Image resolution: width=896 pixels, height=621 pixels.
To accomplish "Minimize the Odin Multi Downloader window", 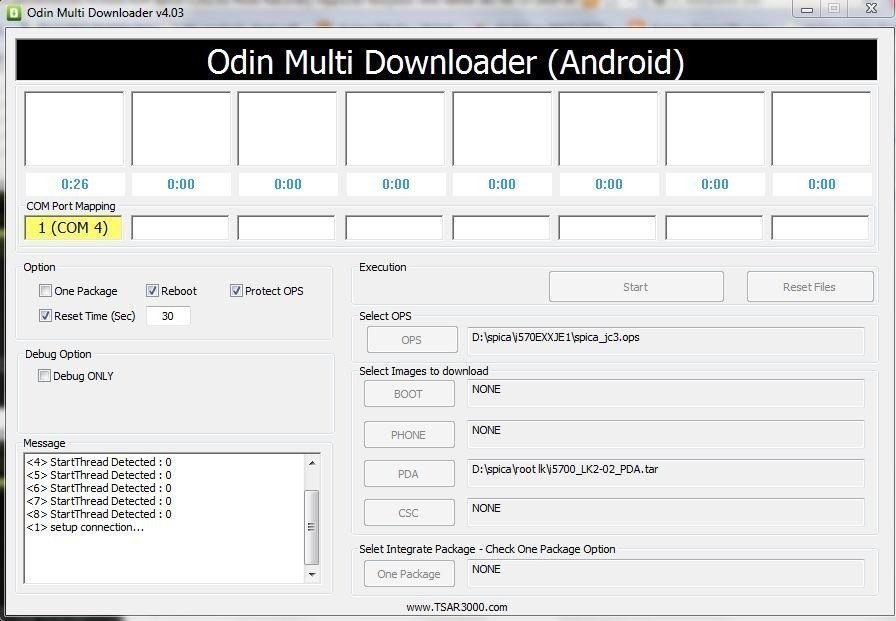I will pyautogui.click(x=806, y=9).
